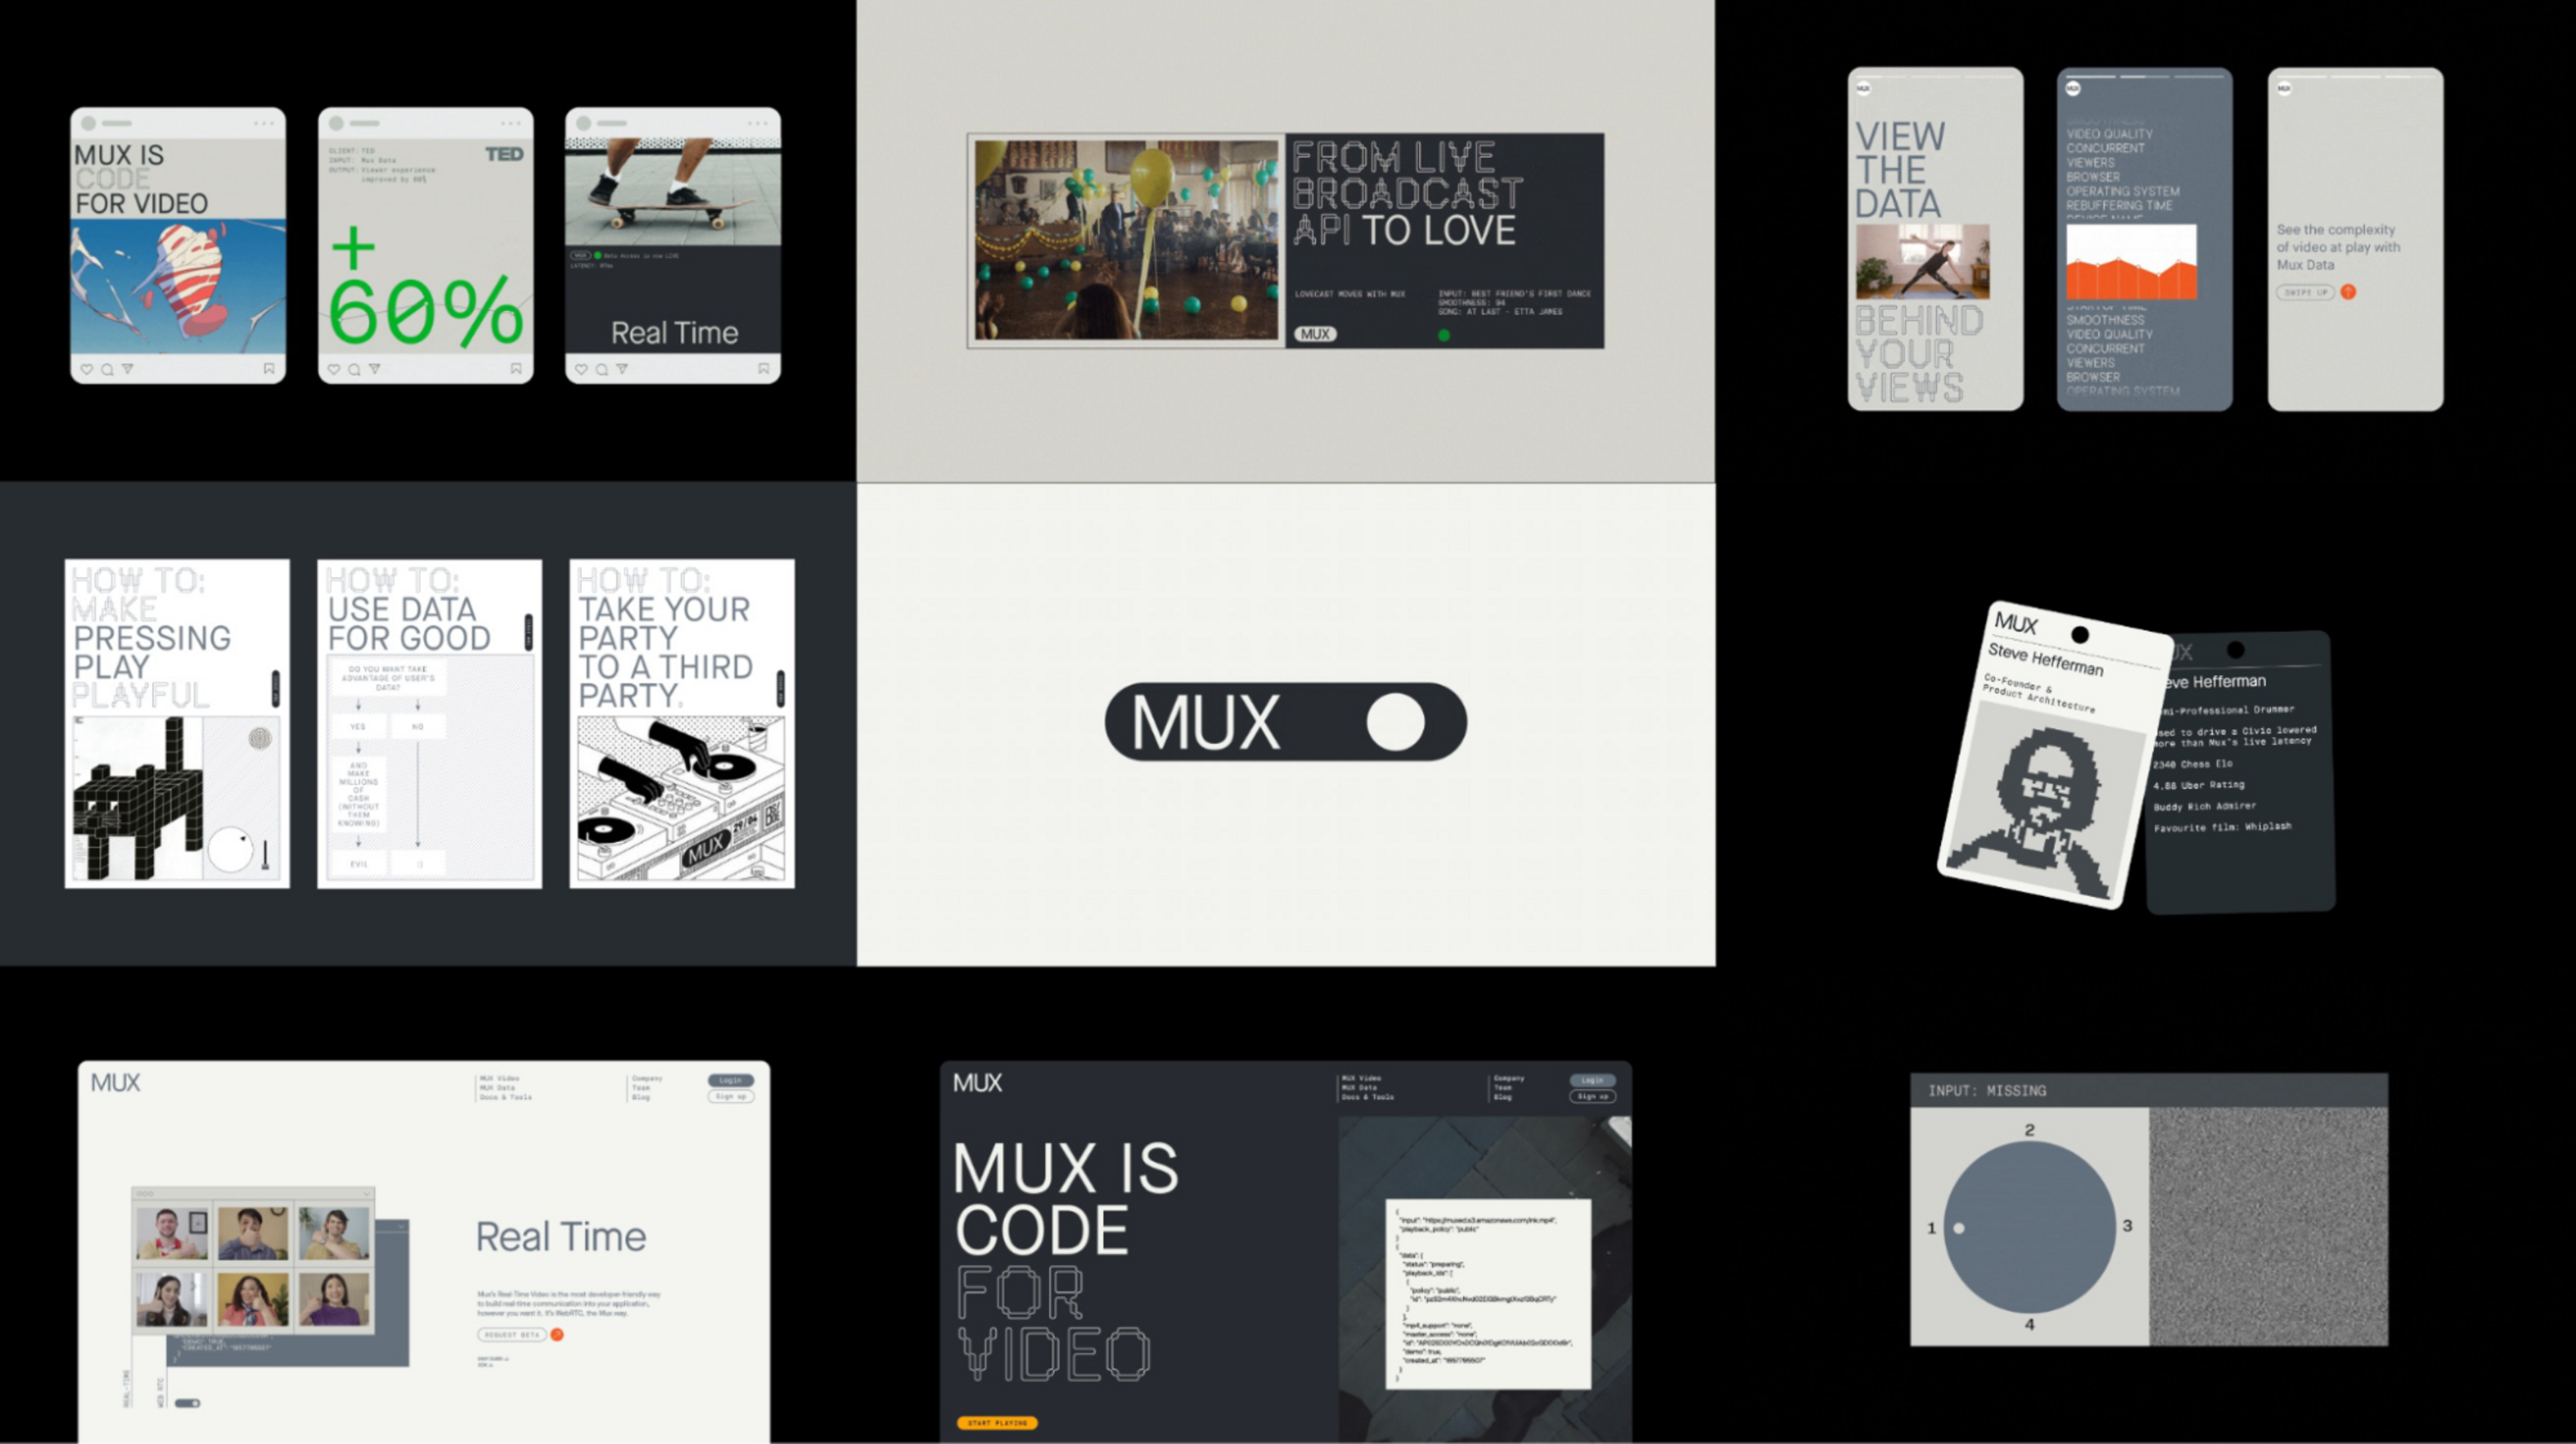This screenshot has height=1444, width=2576.
Task: Share the 'MUX IS CODE FOR VIDEO' post via paper-plane icon
Action: coord(127,369)
